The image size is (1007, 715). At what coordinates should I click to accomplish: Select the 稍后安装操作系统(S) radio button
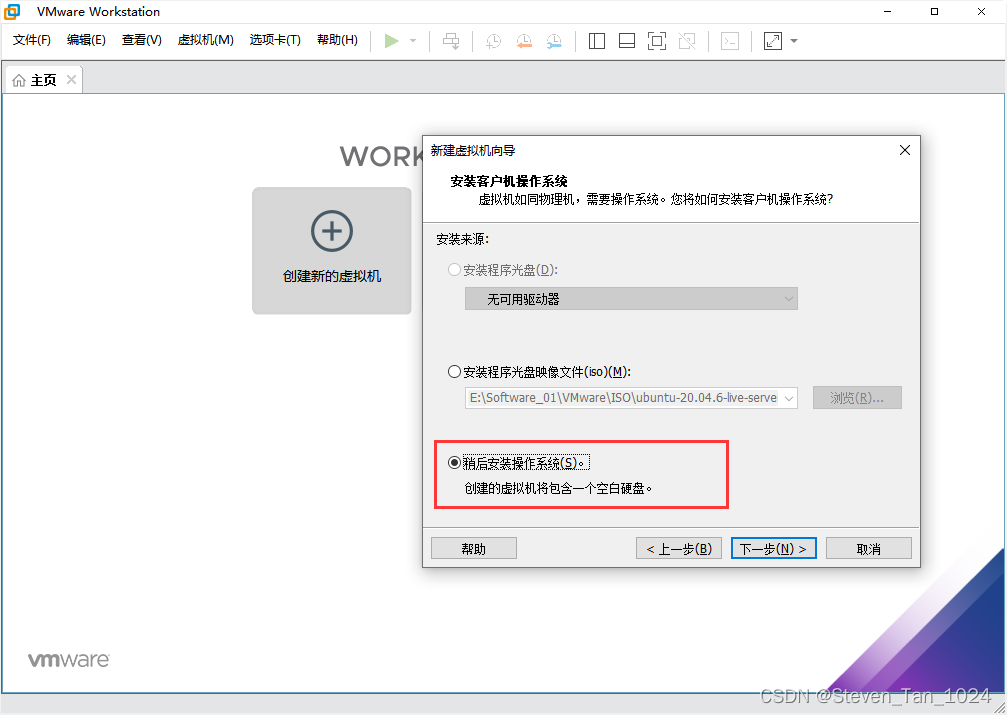click(x=454, y=463)
